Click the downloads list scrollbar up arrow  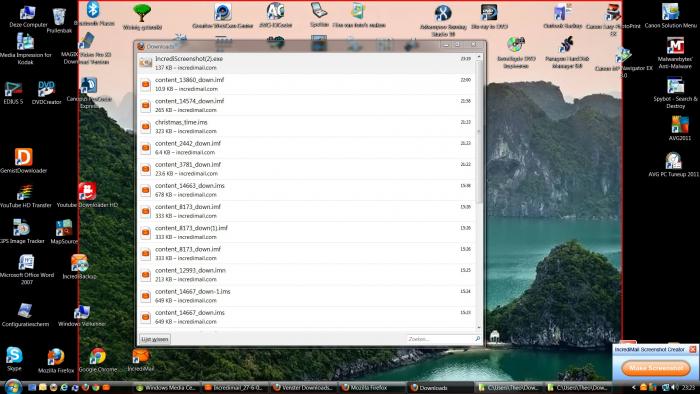[x=479, y=57]
